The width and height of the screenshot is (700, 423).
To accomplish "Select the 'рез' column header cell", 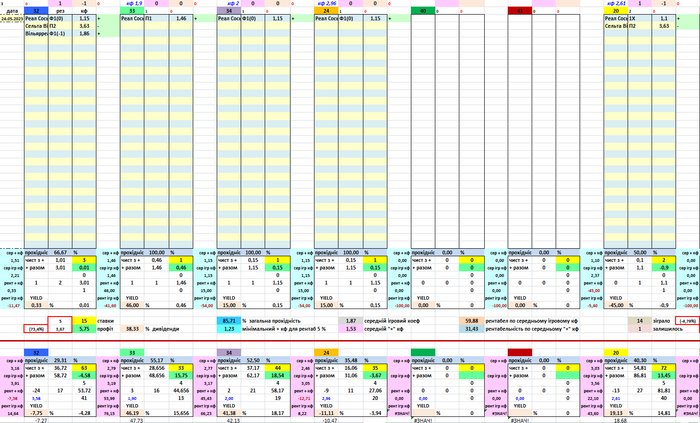I will pos(60,11).
